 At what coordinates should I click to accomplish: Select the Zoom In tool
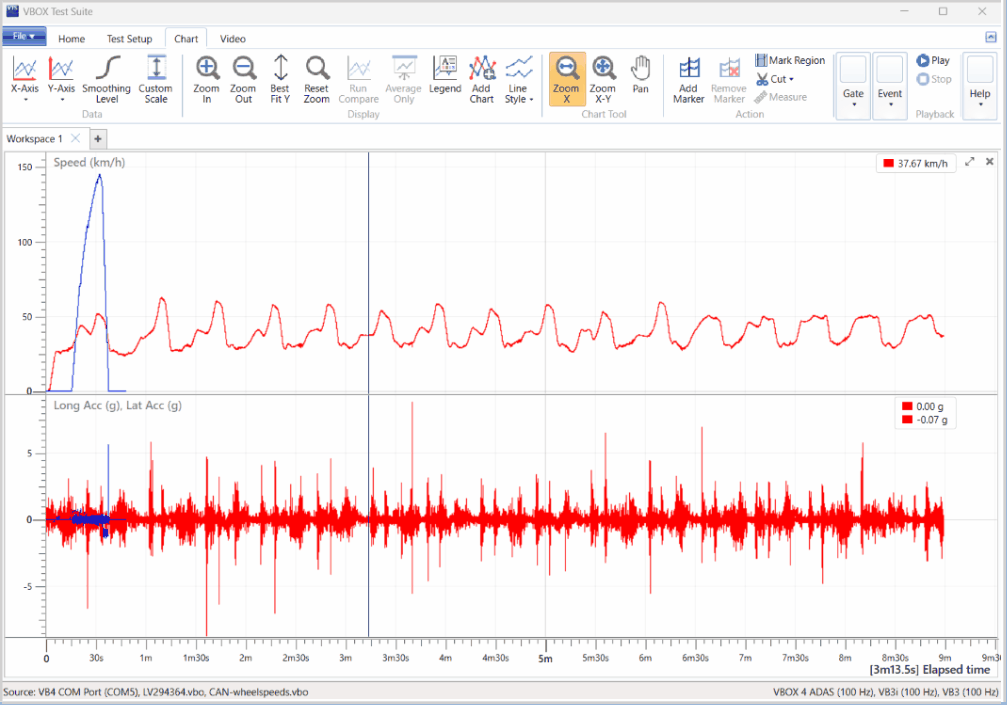pos(206,80)
